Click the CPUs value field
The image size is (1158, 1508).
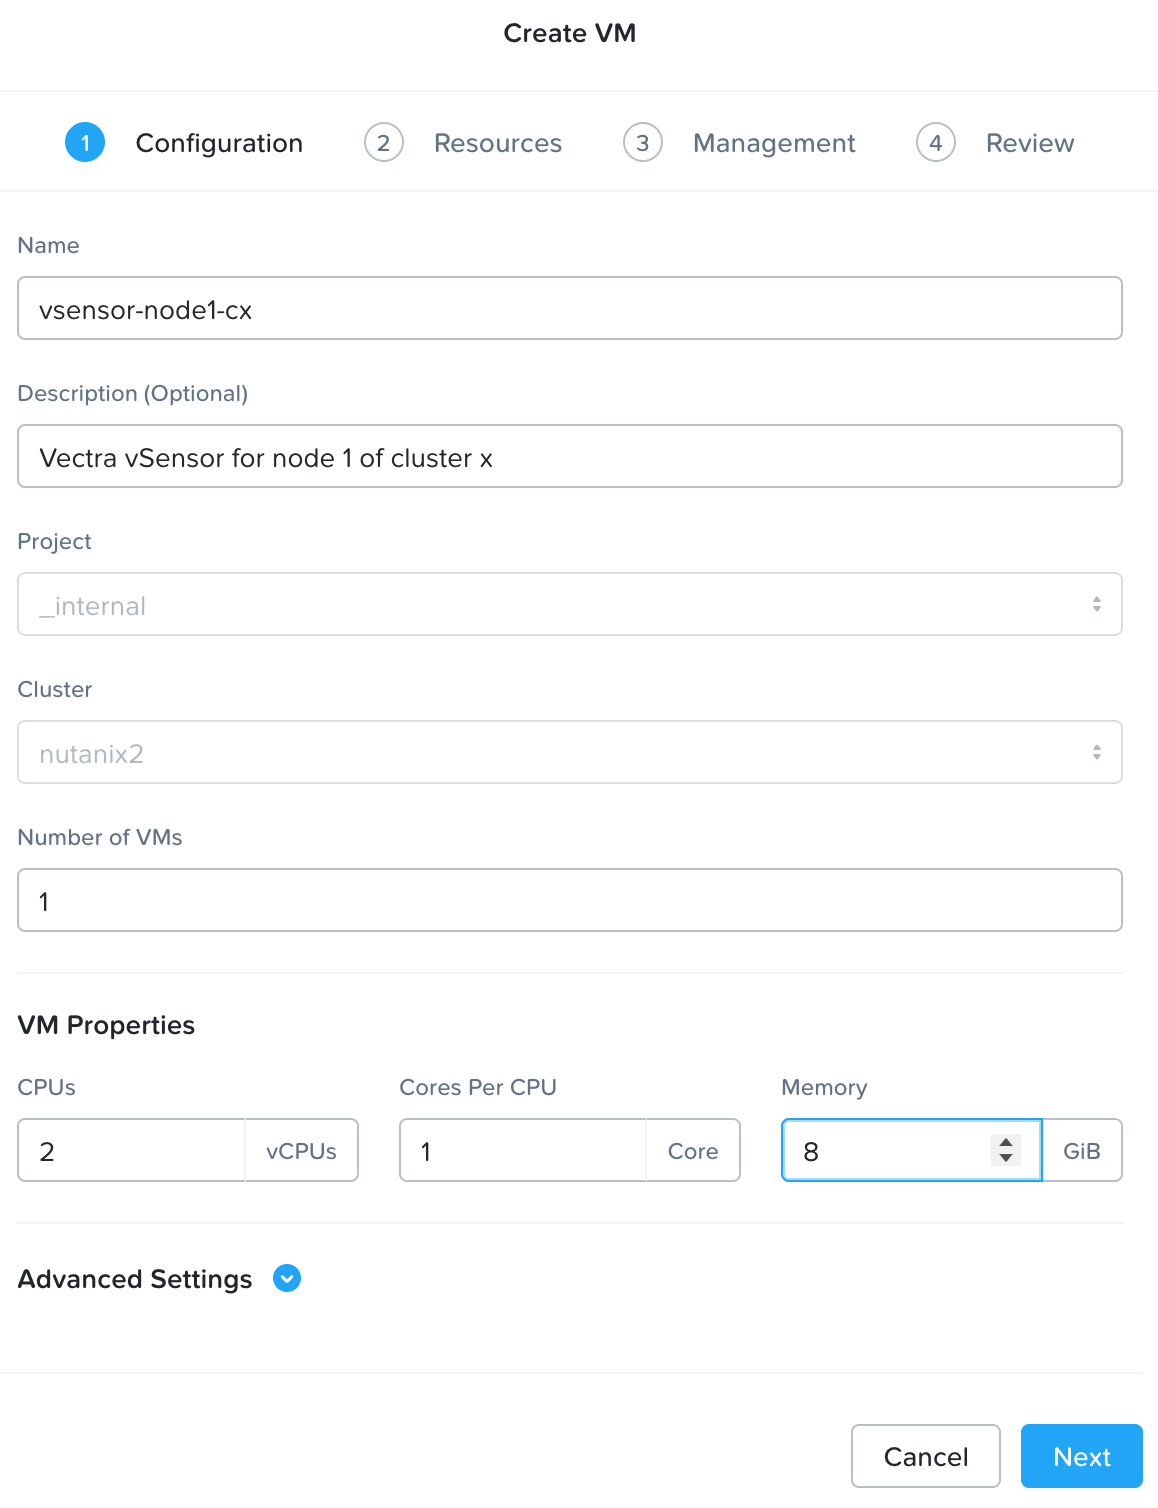[x=132, y=1150]
